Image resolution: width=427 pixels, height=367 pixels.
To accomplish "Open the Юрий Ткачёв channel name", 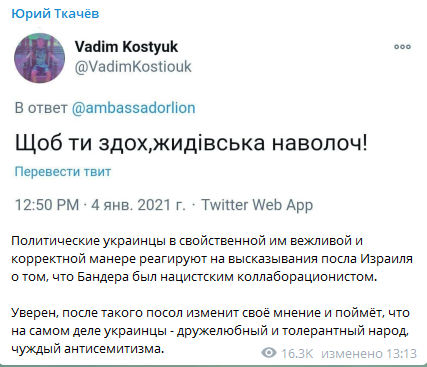I will coord(55,14).
